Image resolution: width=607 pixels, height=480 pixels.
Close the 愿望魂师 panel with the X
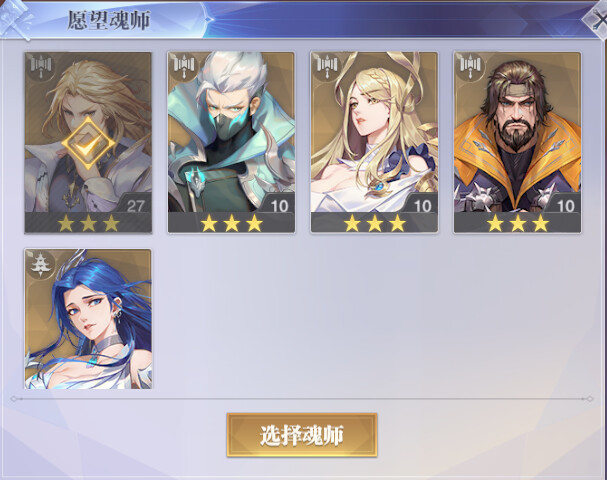click(x=597, y=19)
